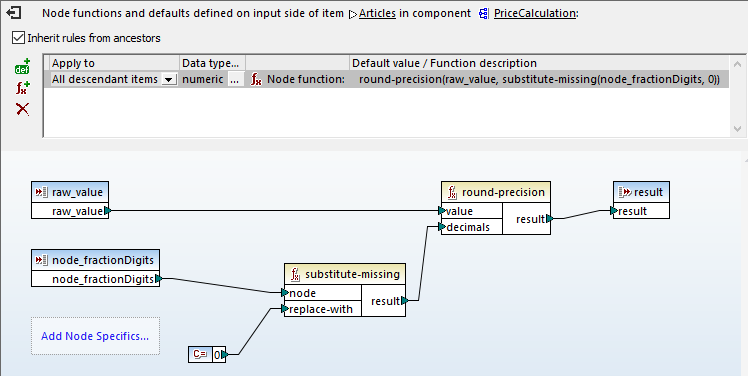Click the rules list scroll-down arrow

point(738,129)
